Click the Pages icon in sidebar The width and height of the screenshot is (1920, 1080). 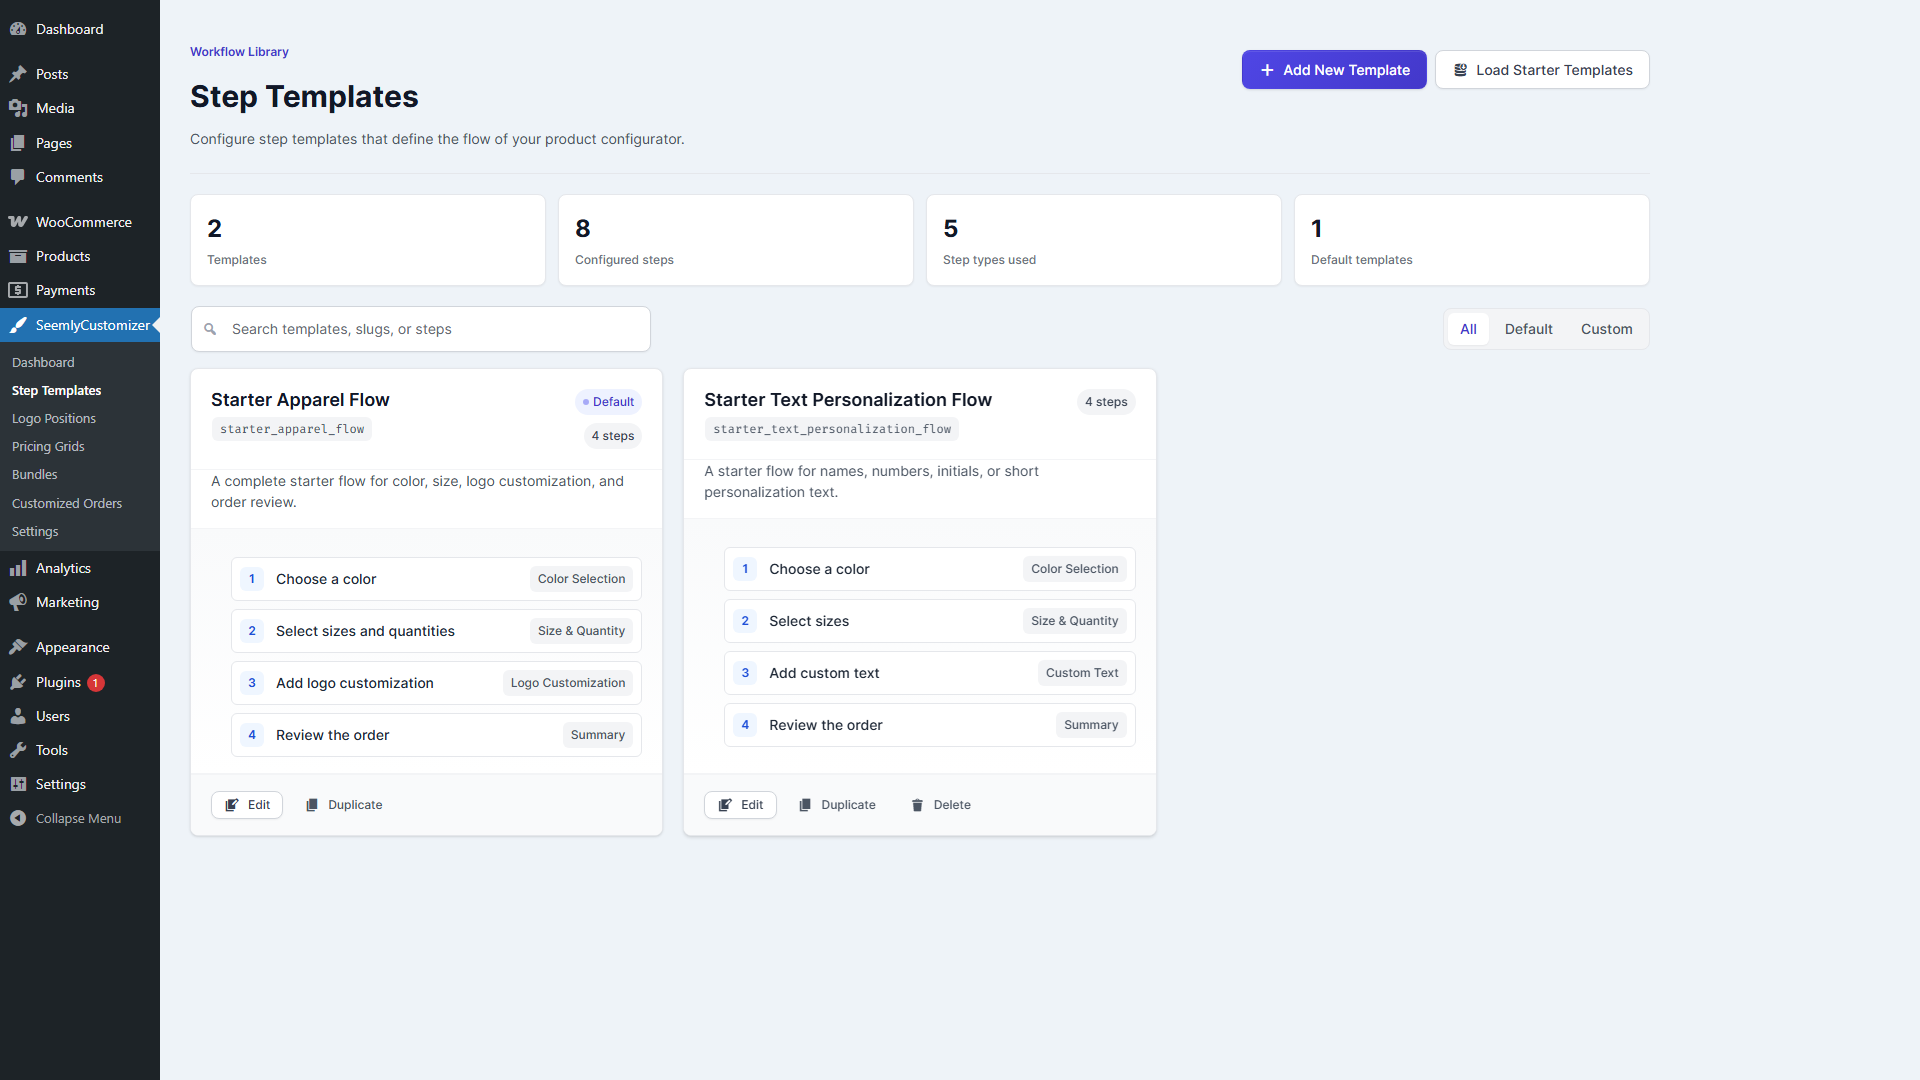18,143
